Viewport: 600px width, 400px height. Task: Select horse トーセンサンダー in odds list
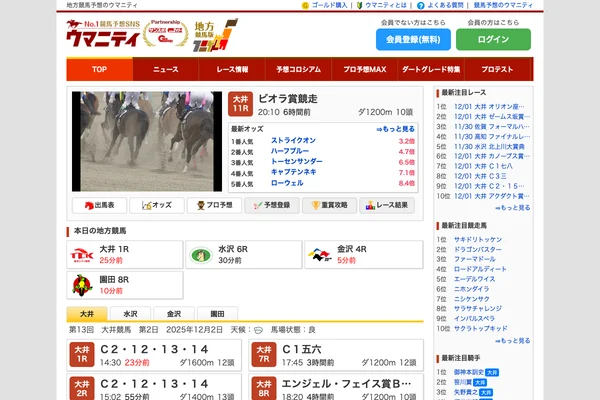297,162
